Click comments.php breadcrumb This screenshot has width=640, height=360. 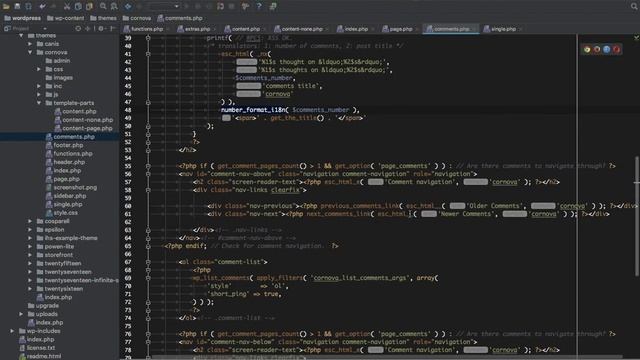[180, 18]
